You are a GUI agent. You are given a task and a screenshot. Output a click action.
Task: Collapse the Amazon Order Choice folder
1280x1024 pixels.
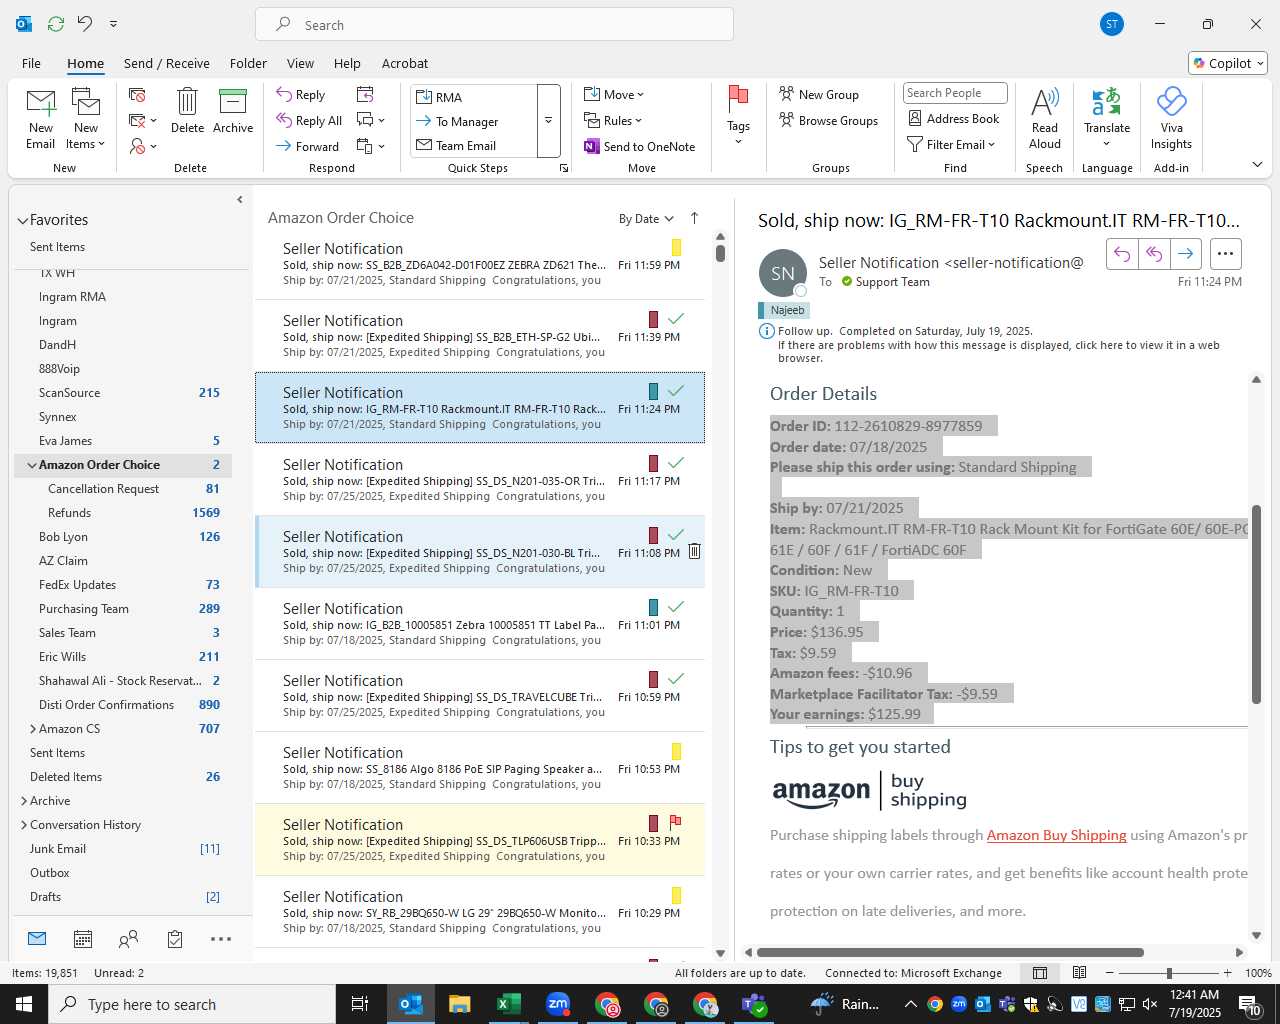(x=32, y=465)
